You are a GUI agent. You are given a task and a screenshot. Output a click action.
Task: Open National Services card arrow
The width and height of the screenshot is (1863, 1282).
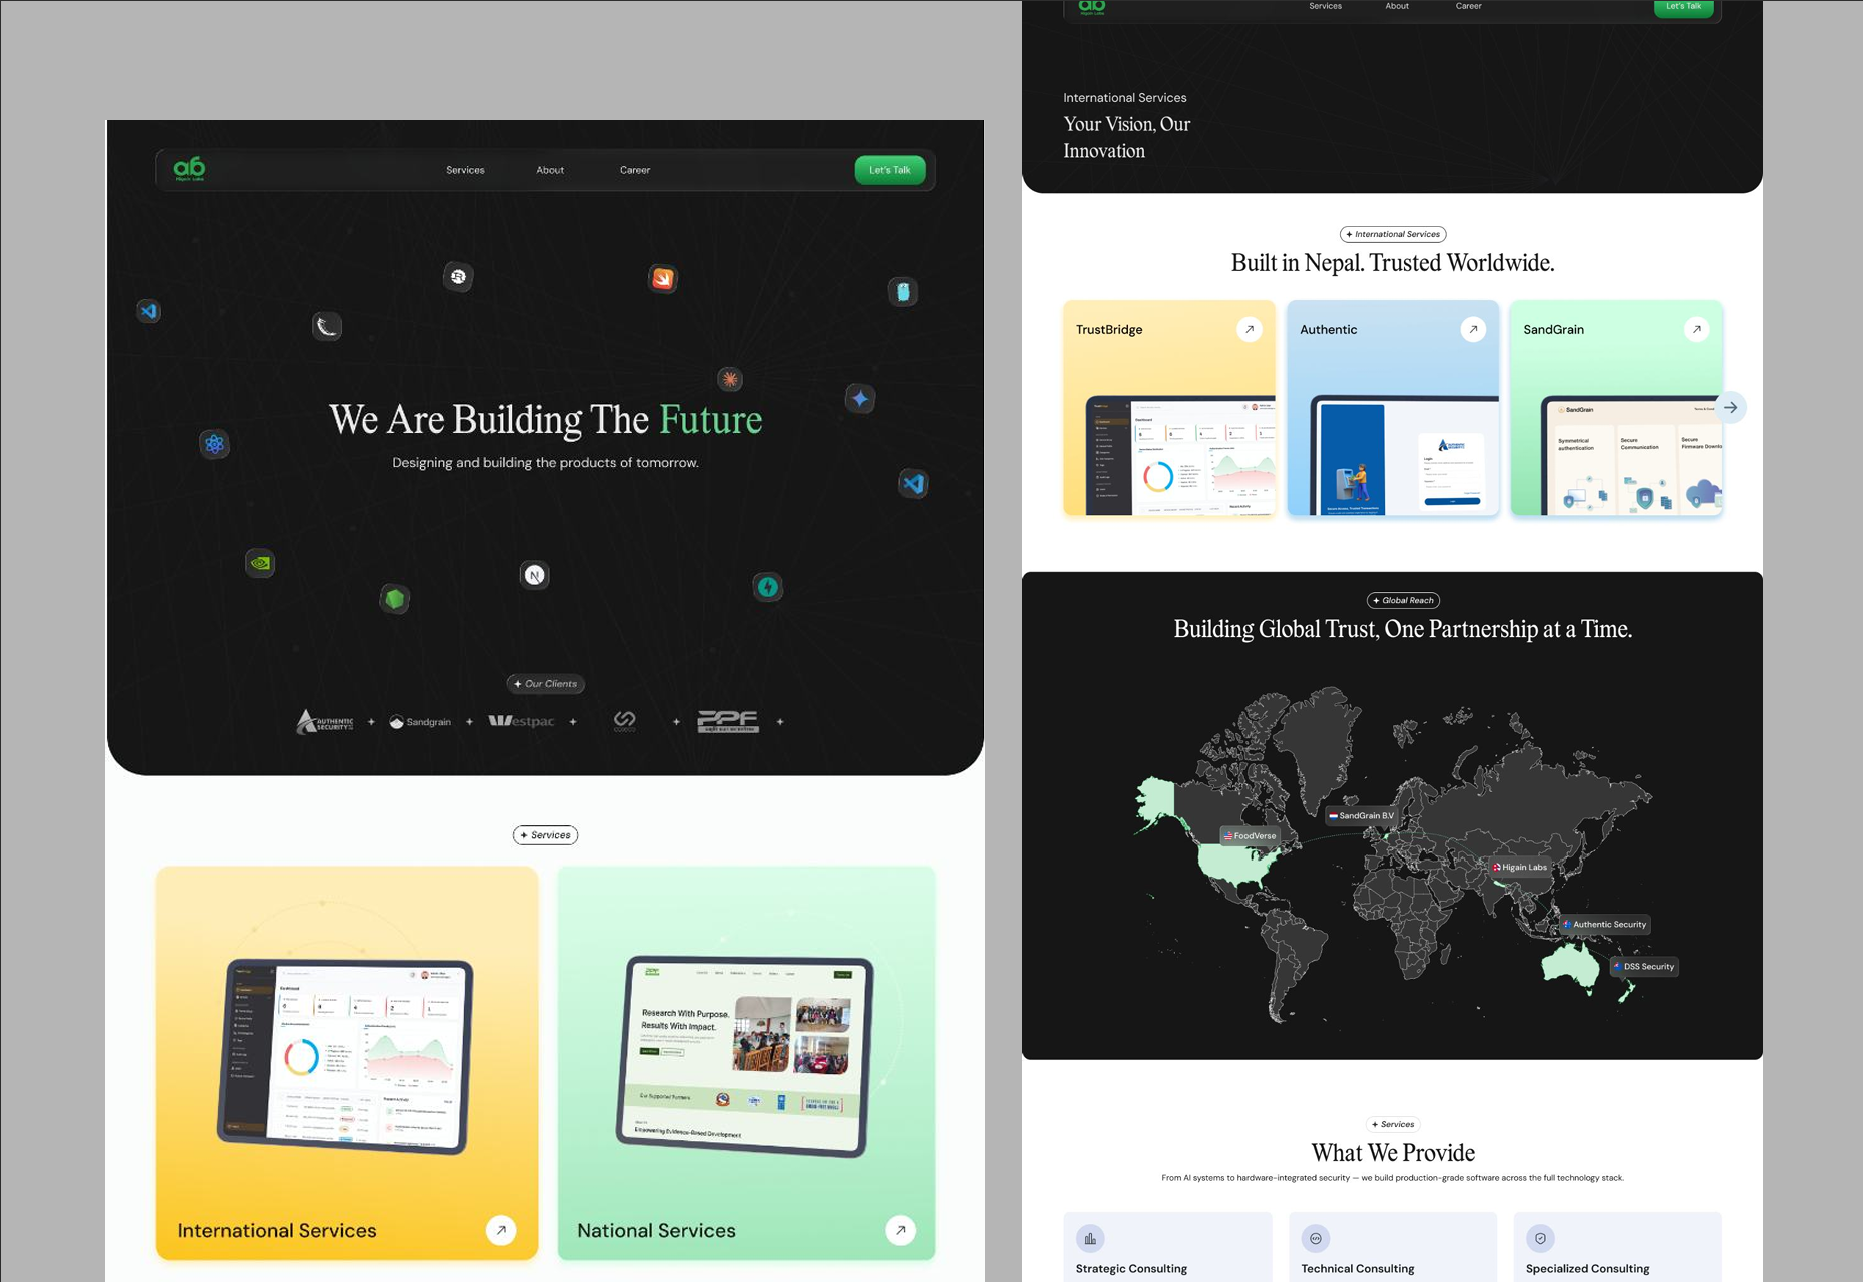pos(900,1230)
